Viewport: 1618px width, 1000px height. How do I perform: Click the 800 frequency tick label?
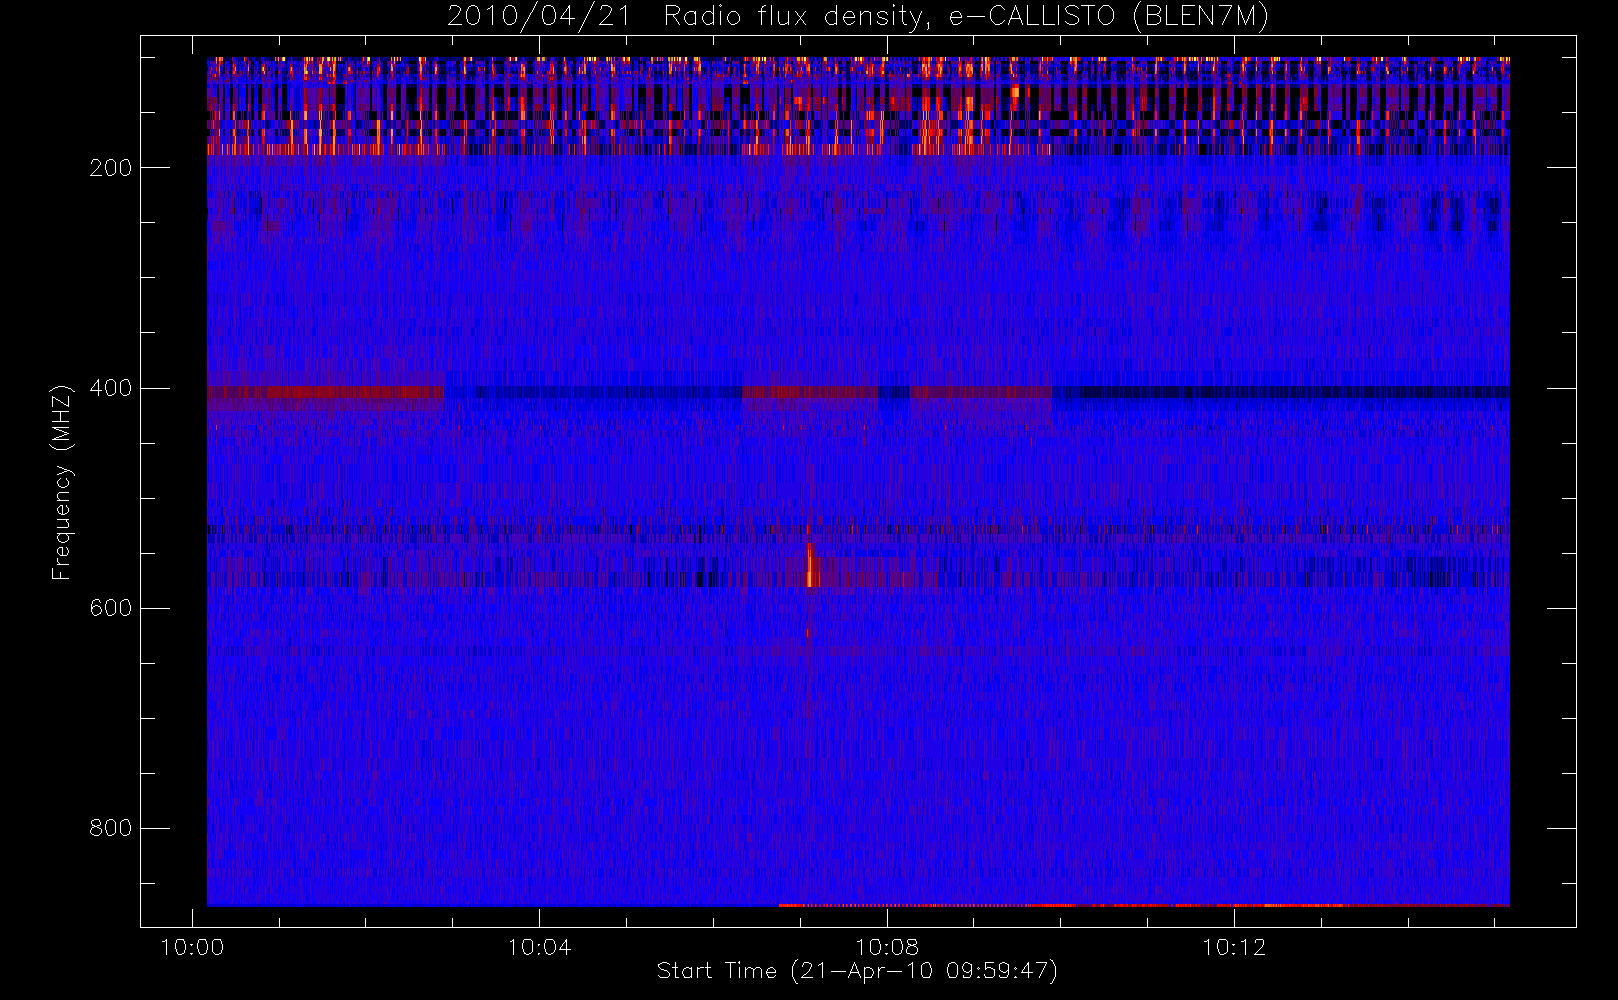(x=110, y=828)
